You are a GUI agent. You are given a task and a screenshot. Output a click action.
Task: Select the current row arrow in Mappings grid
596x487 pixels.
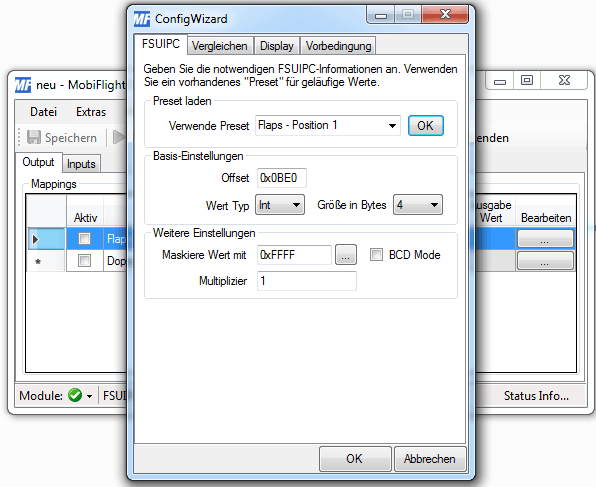[36, 239]
